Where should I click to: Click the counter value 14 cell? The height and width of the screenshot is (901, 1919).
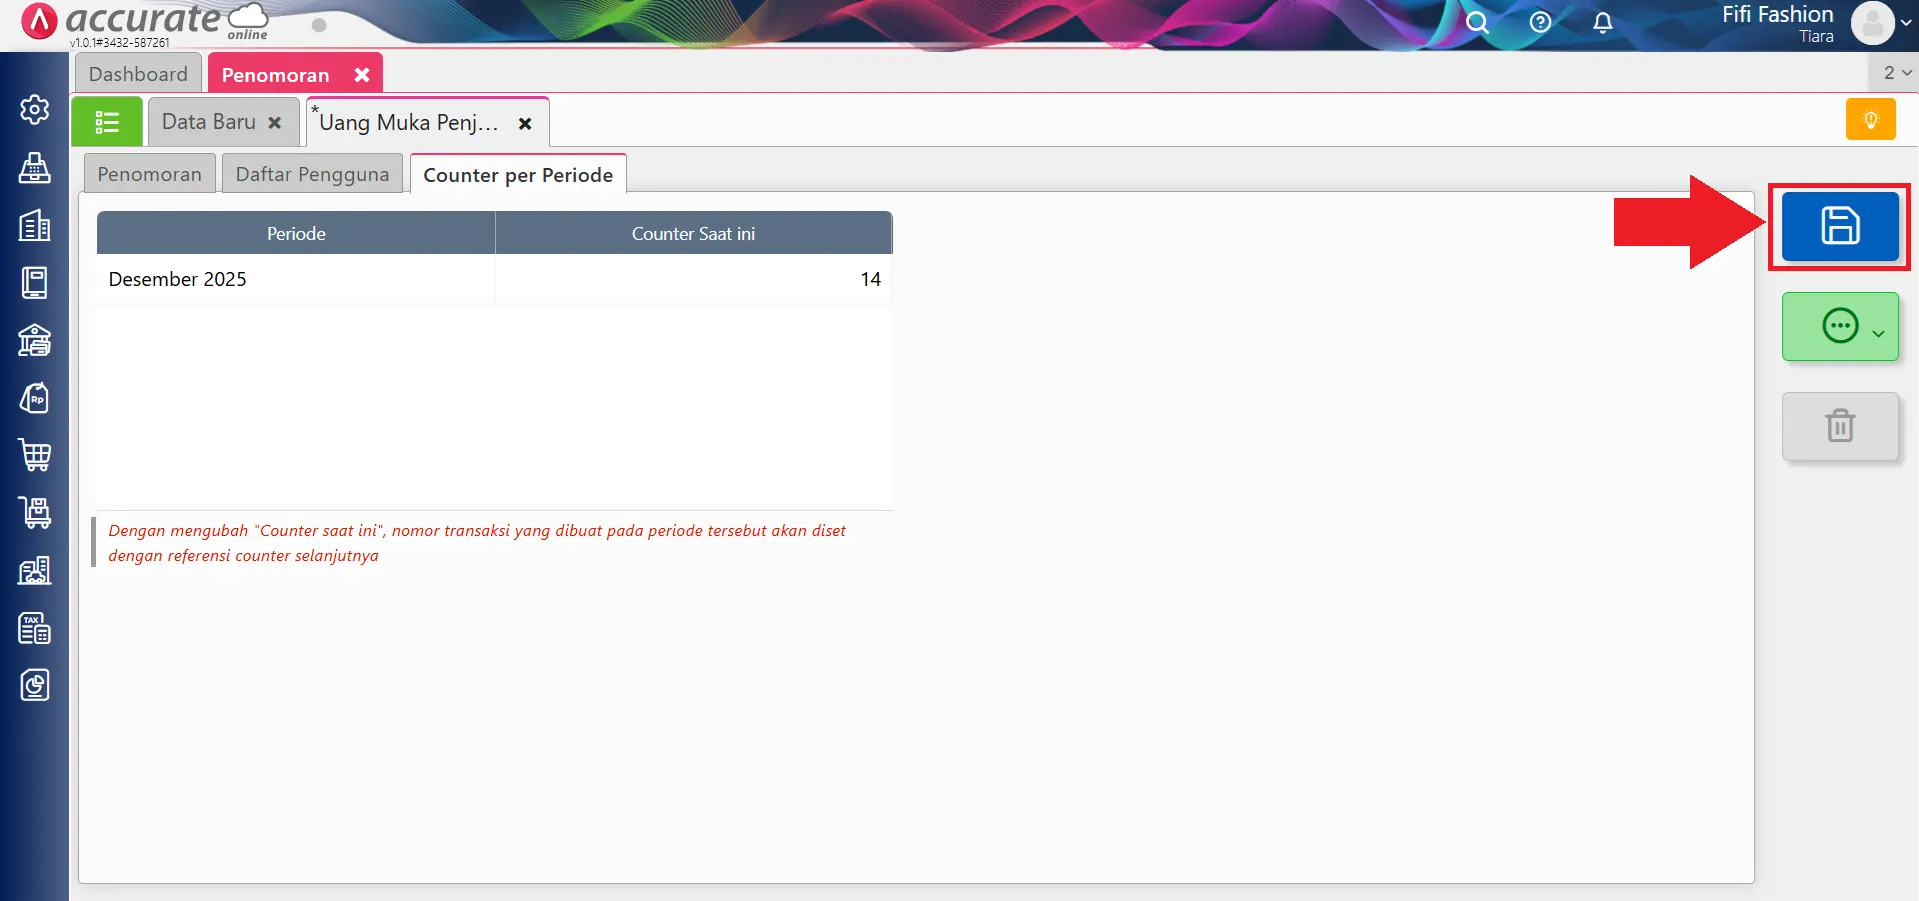click(693, 279)
